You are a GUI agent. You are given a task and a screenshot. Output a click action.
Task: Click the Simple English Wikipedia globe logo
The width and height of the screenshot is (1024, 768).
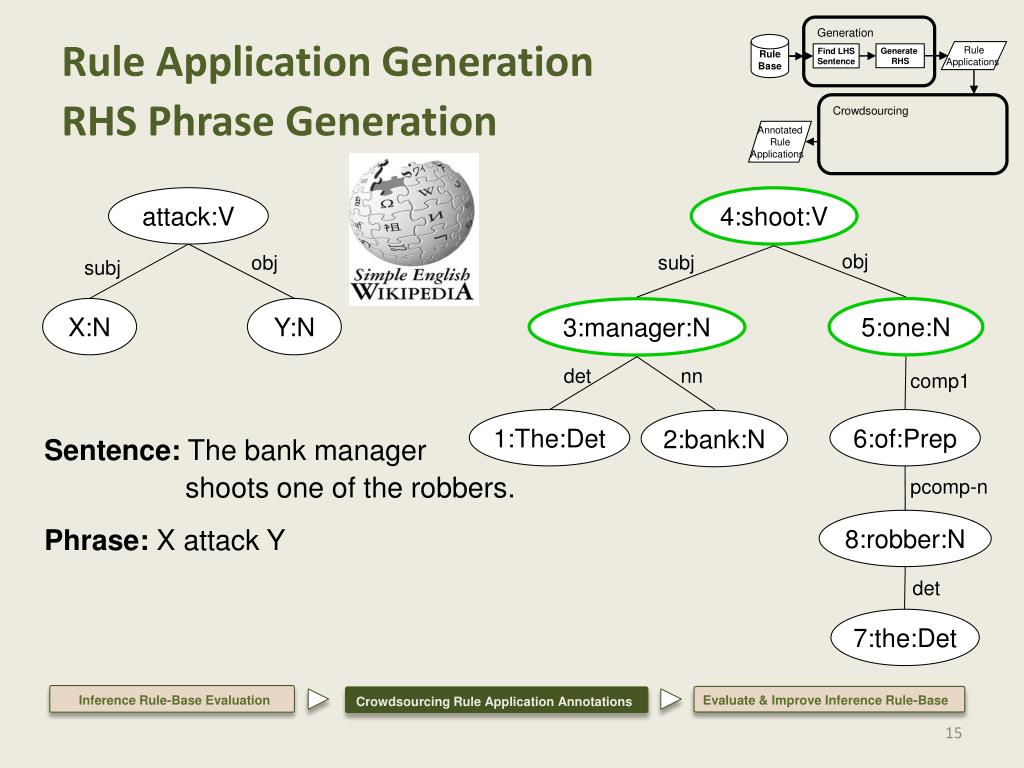coord(413,229)
